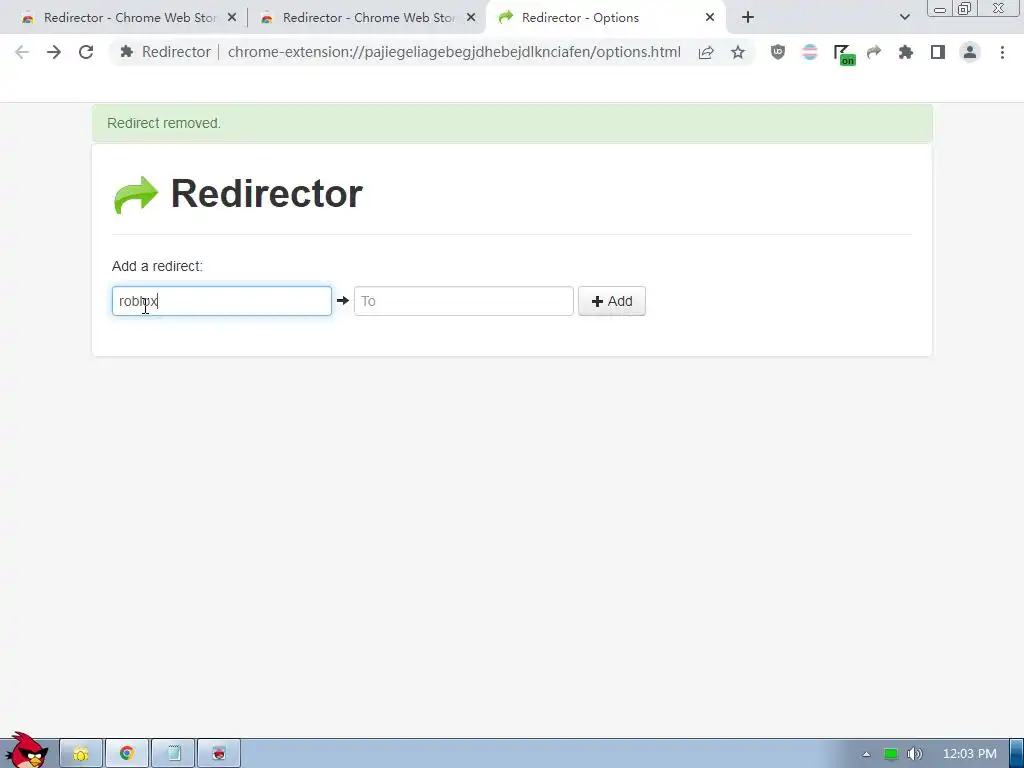Click the 12:03 PM clock
Image resolution: width=1024 pixels, height=768 pixels.
point(970,754)
